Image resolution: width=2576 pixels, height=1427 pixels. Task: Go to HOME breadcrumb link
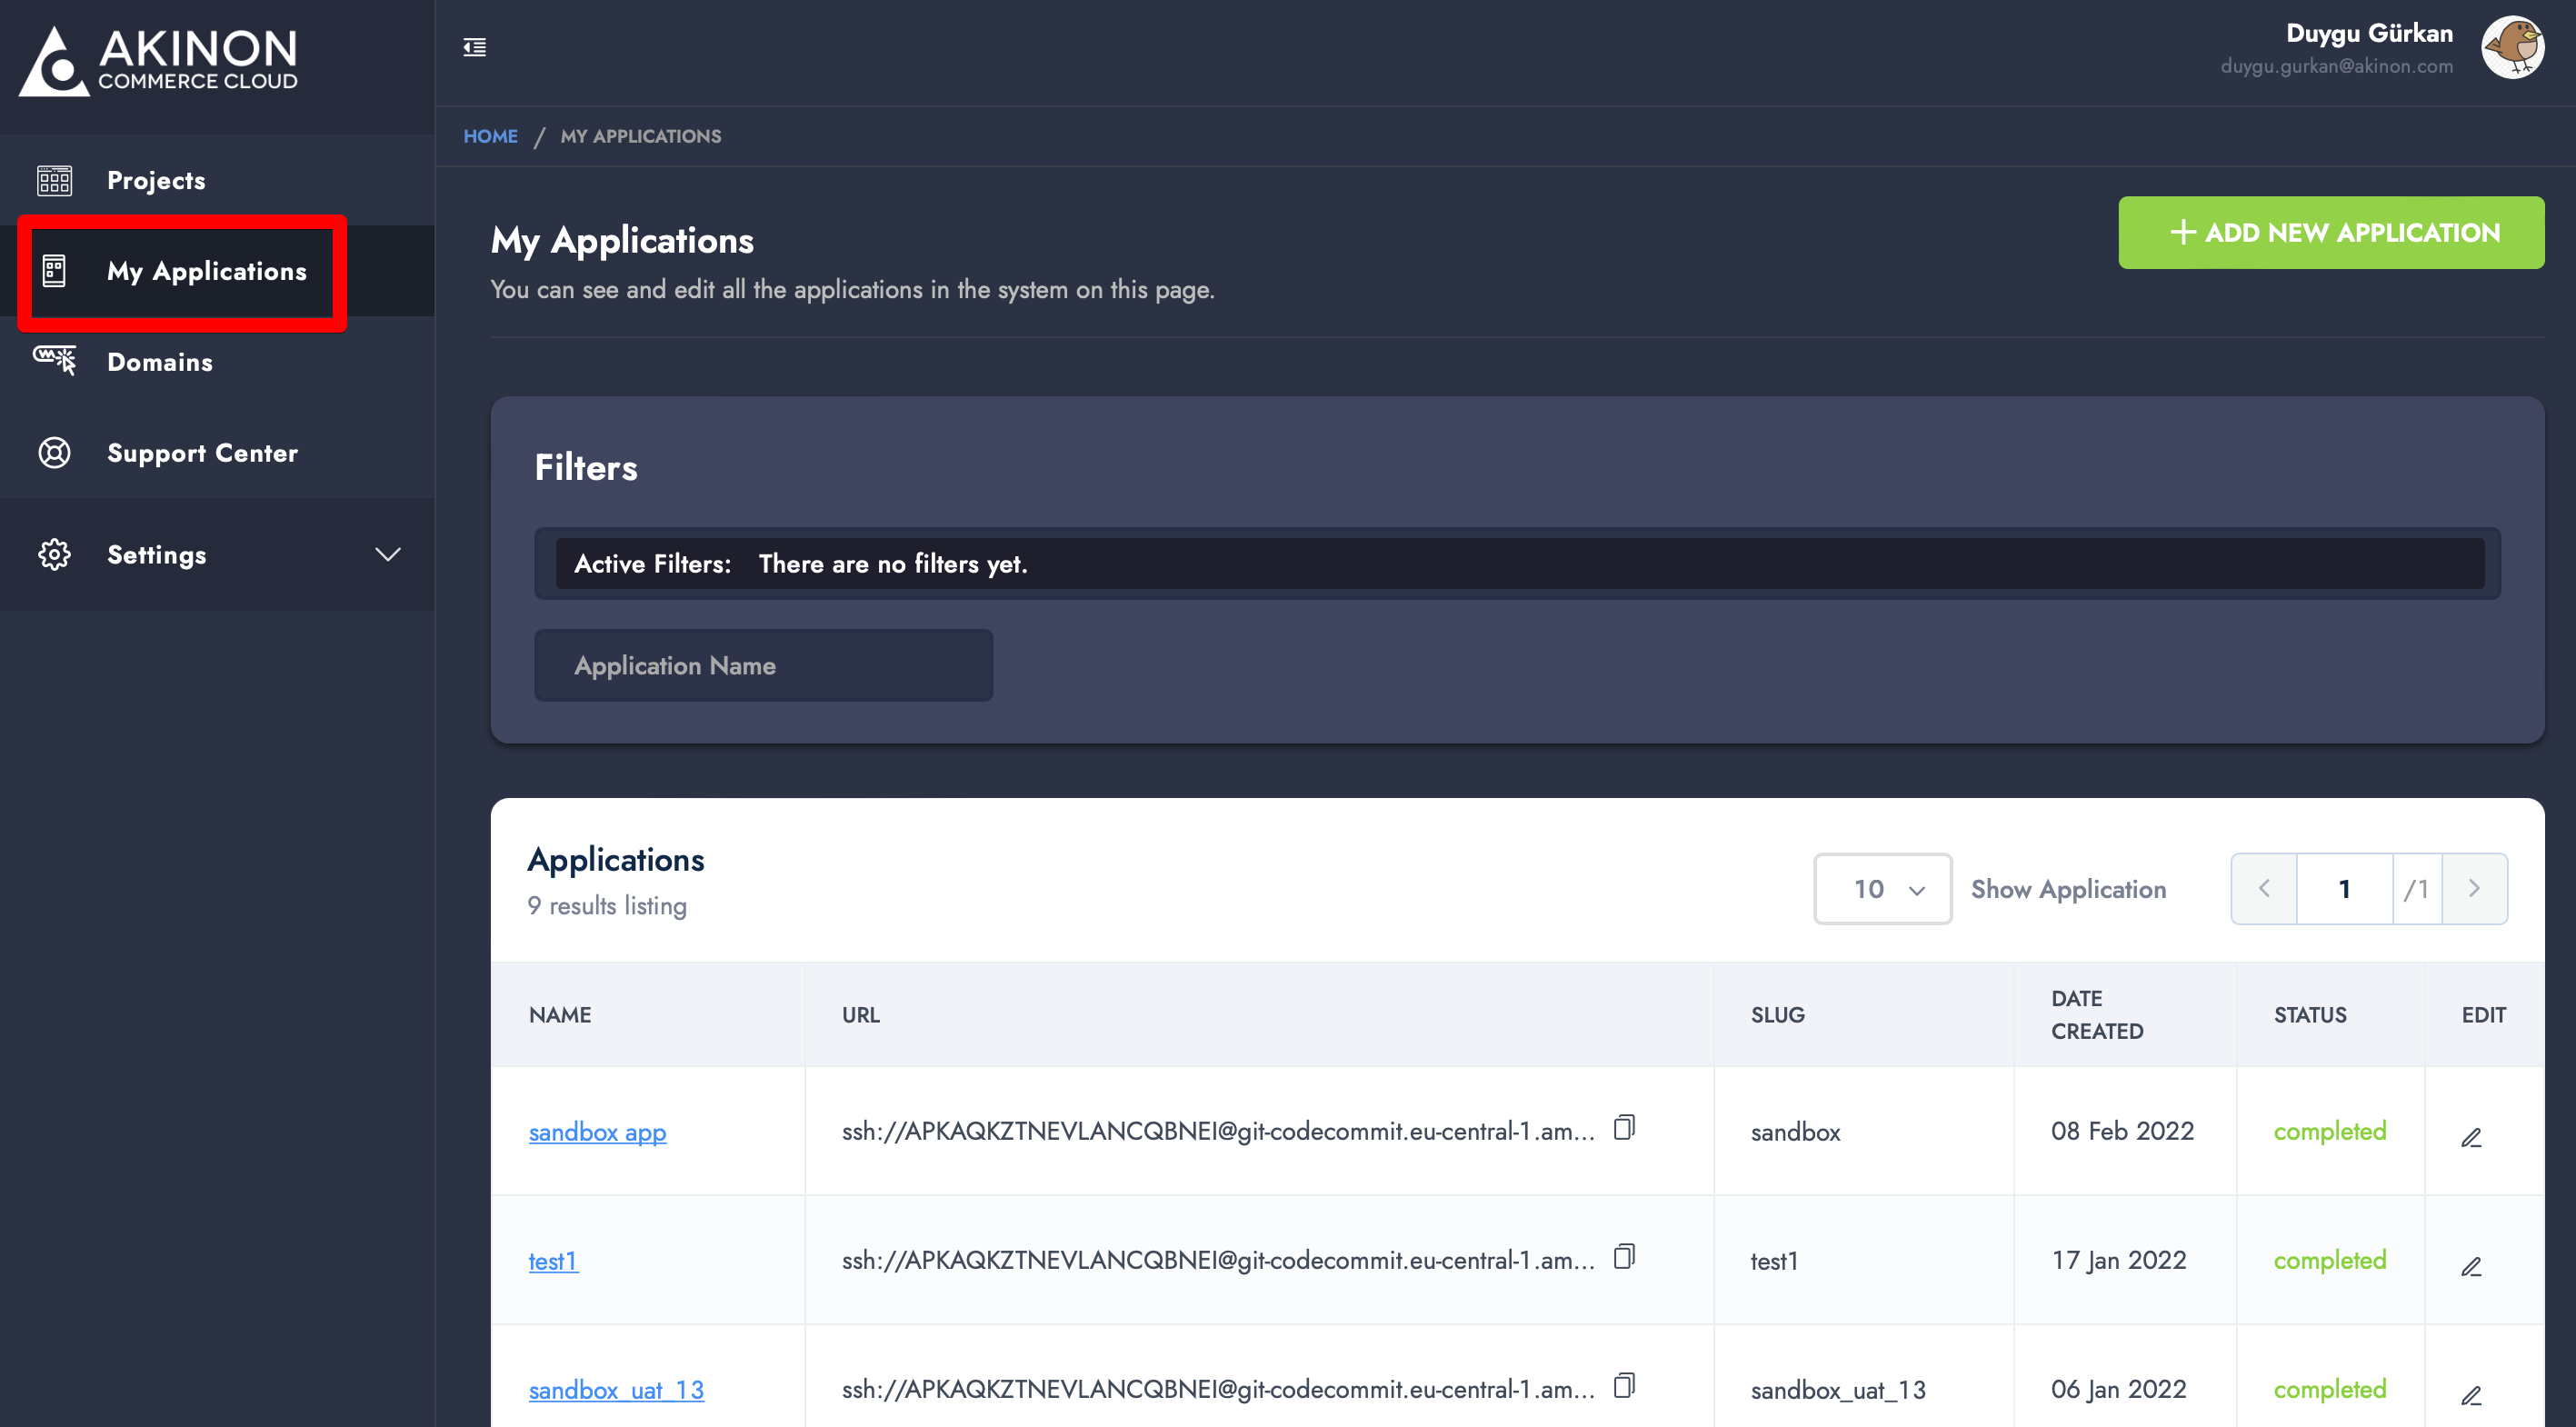tap(490, 136)
